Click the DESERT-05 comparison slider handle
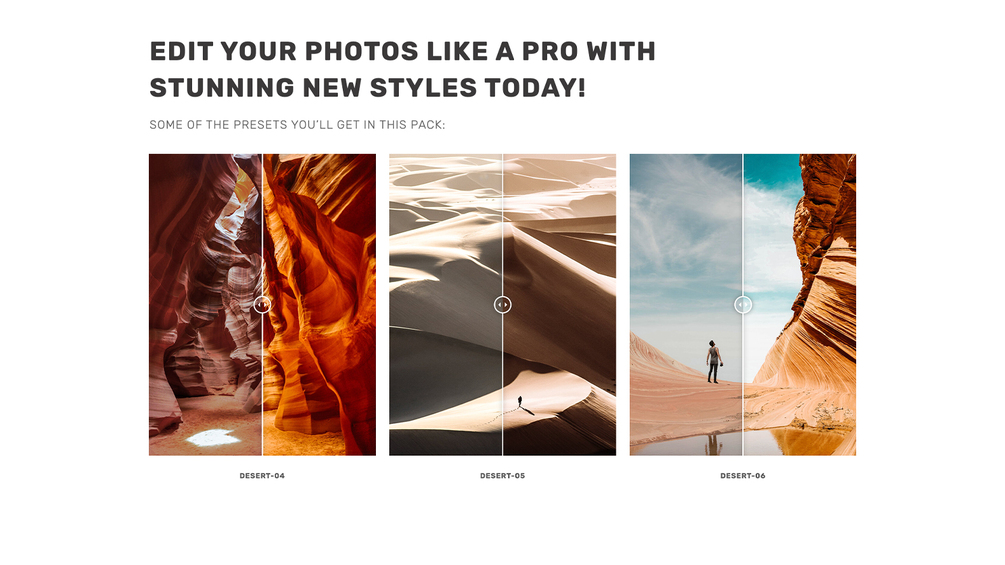Image resolution: width=1005 pixels, height=565 pixels. tap(502, 305)
